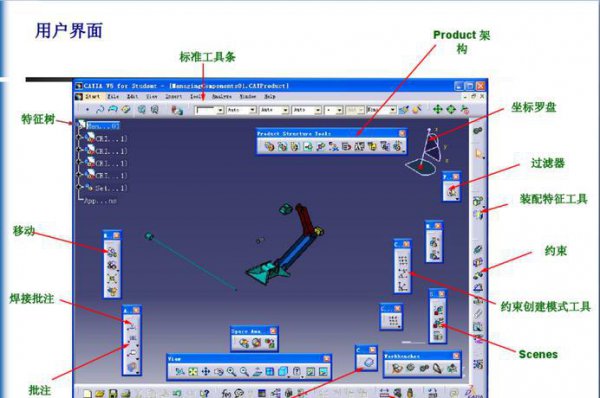This screenshot has width=600, height=398.
Task: Open the Analyze menu
Action: coord(222,96)
